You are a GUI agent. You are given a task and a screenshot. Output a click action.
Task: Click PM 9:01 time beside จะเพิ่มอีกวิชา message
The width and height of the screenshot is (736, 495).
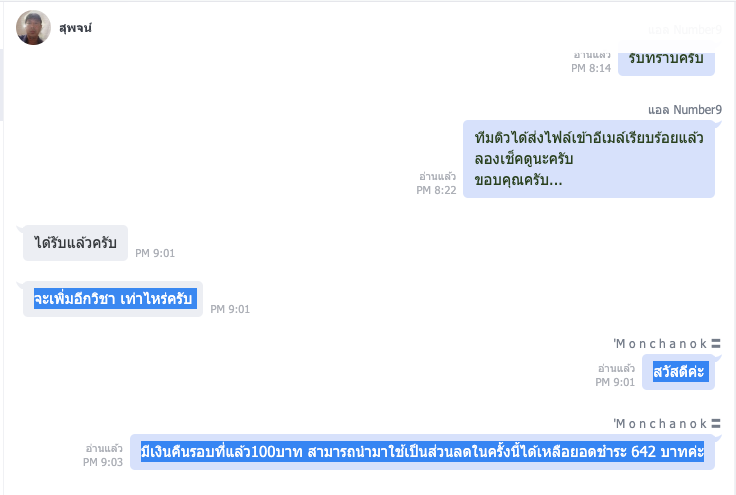click(230, 309)
